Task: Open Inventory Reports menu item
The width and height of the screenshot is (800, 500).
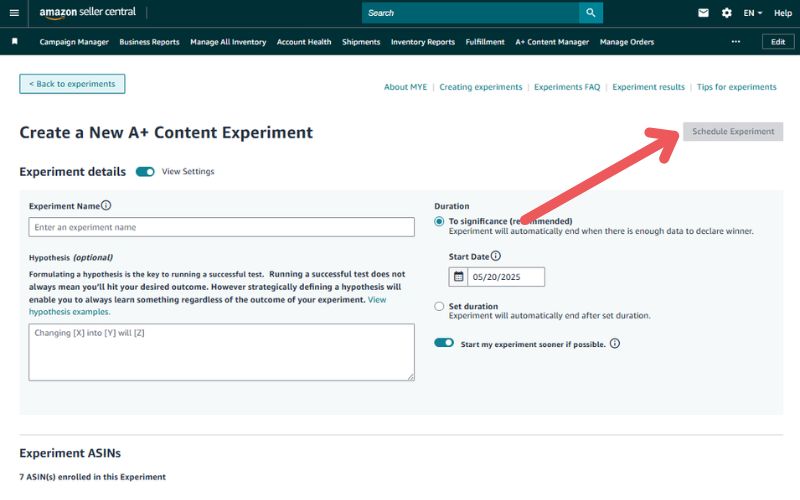Action: pyautogui.click(x=423, y=42)
